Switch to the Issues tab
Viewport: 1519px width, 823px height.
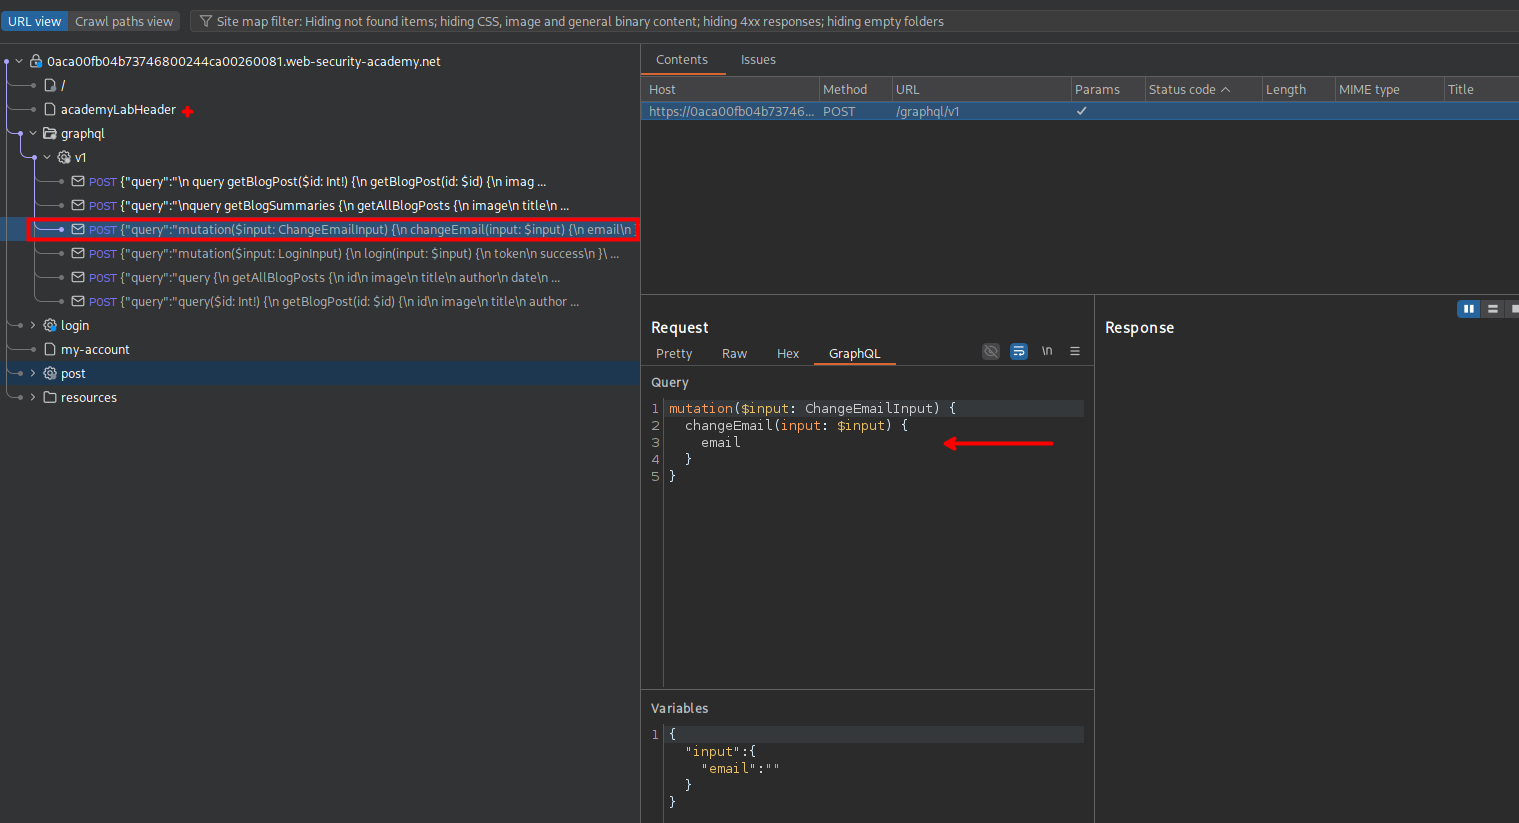tap(757, 60)
